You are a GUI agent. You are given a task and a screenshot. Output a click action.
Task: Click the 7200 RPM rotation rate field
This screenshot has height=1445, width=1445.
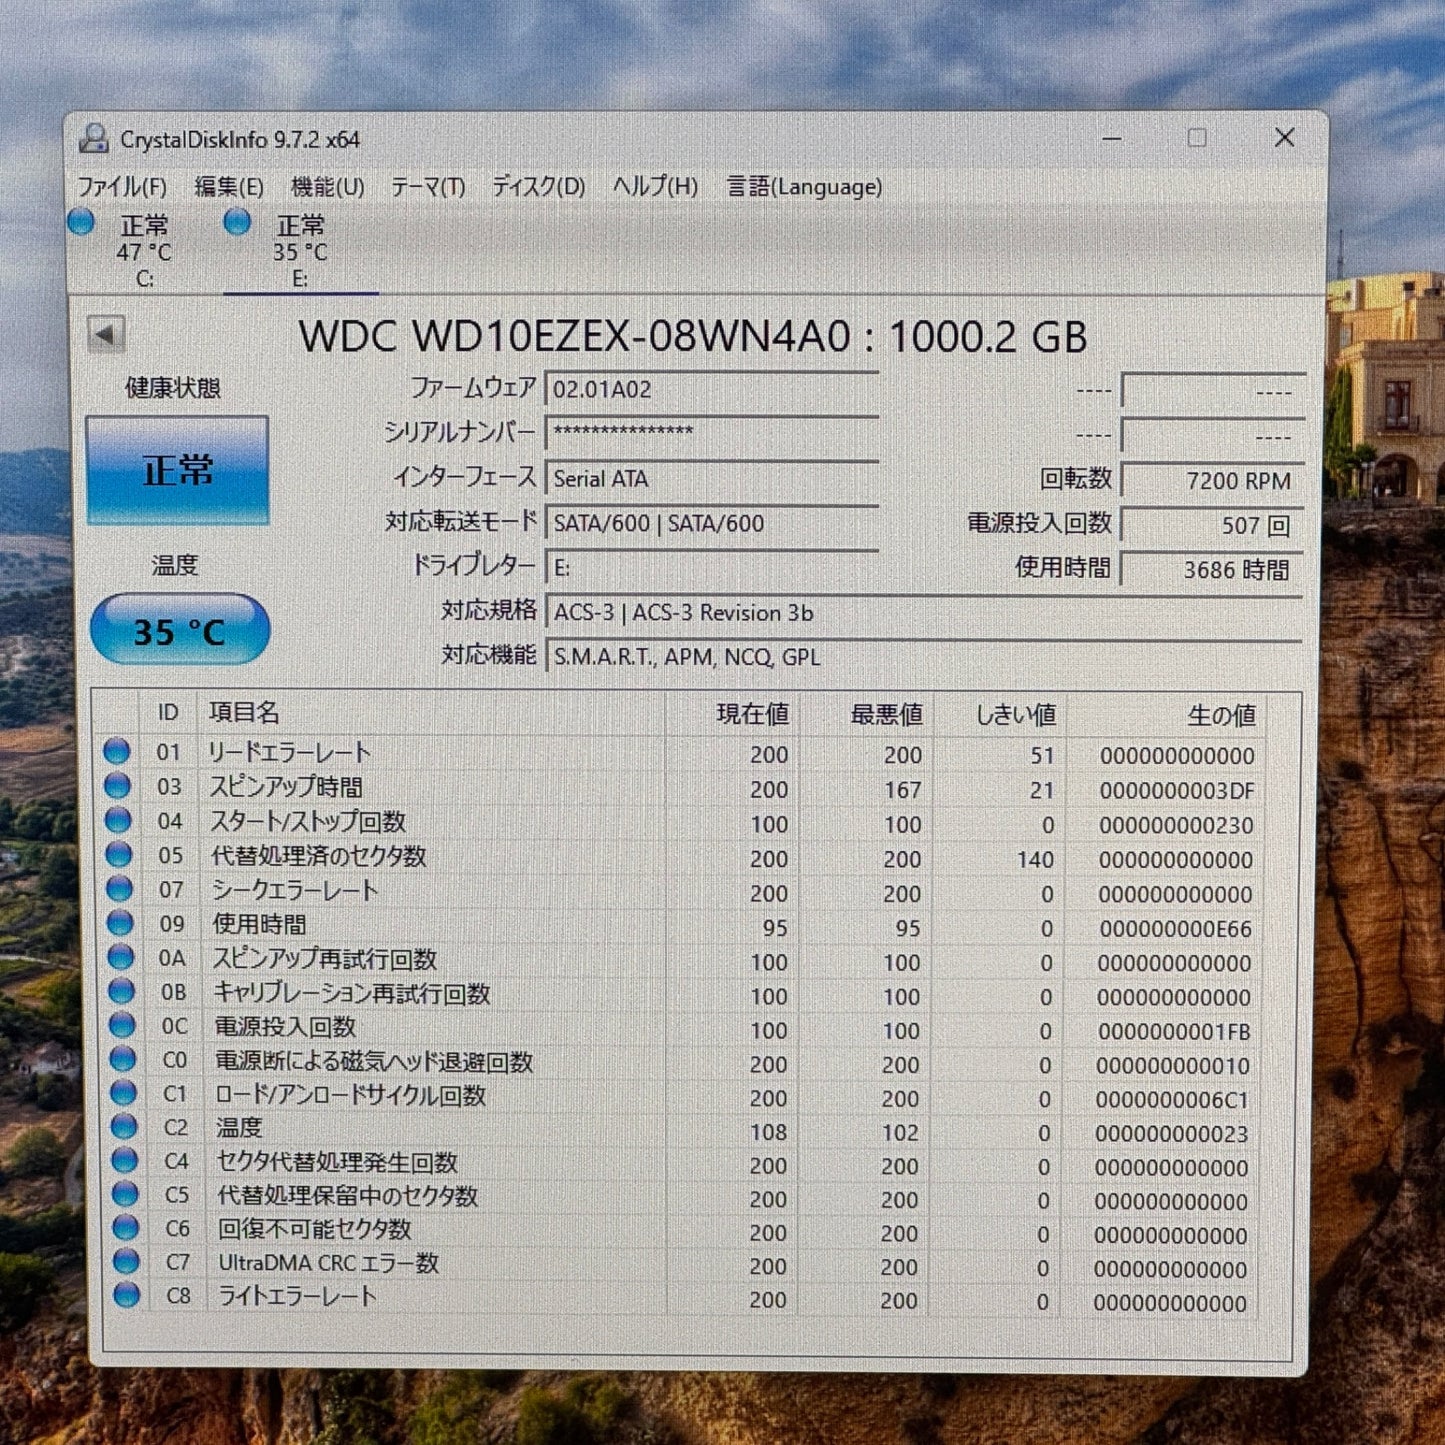coord(1212,481)
